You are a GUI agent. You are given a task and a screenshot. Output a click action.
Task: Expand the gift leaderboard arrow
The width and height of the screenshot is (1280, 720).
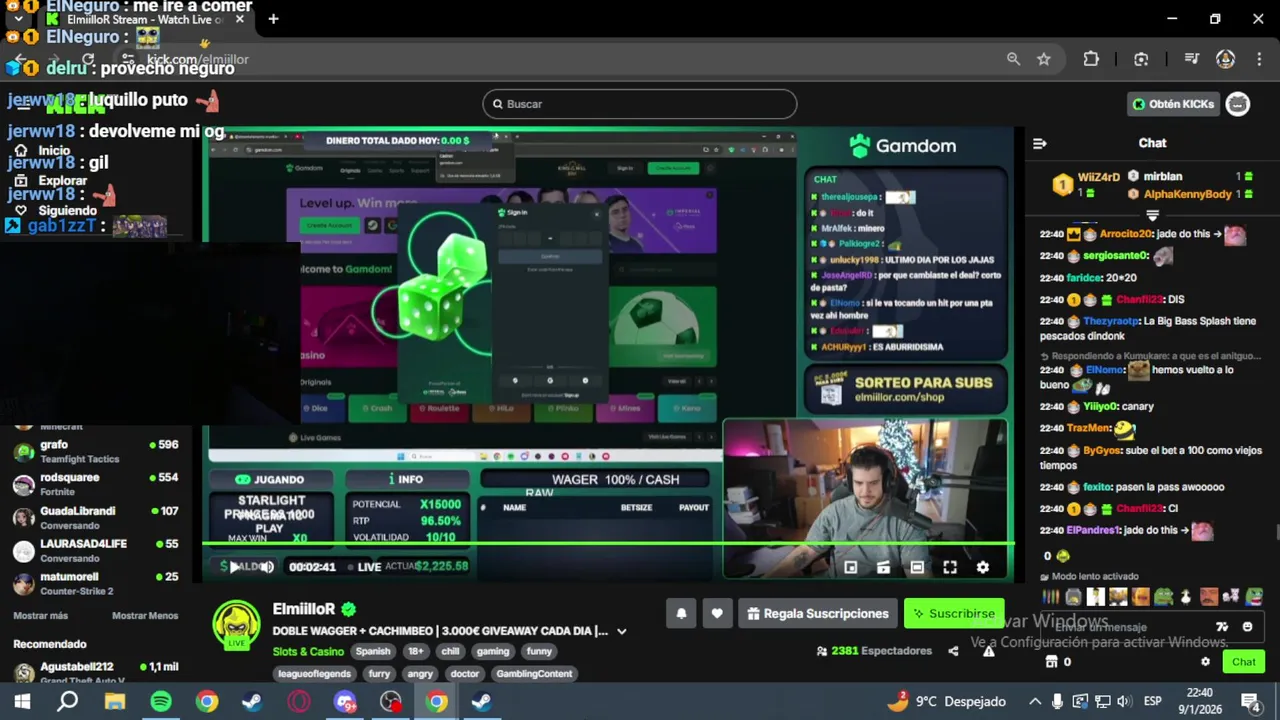(1152, 215)
